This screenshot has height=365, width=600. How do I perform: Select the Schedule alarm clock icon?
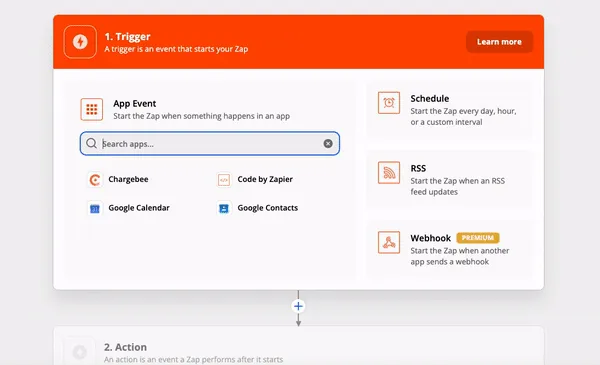[389, 103]
